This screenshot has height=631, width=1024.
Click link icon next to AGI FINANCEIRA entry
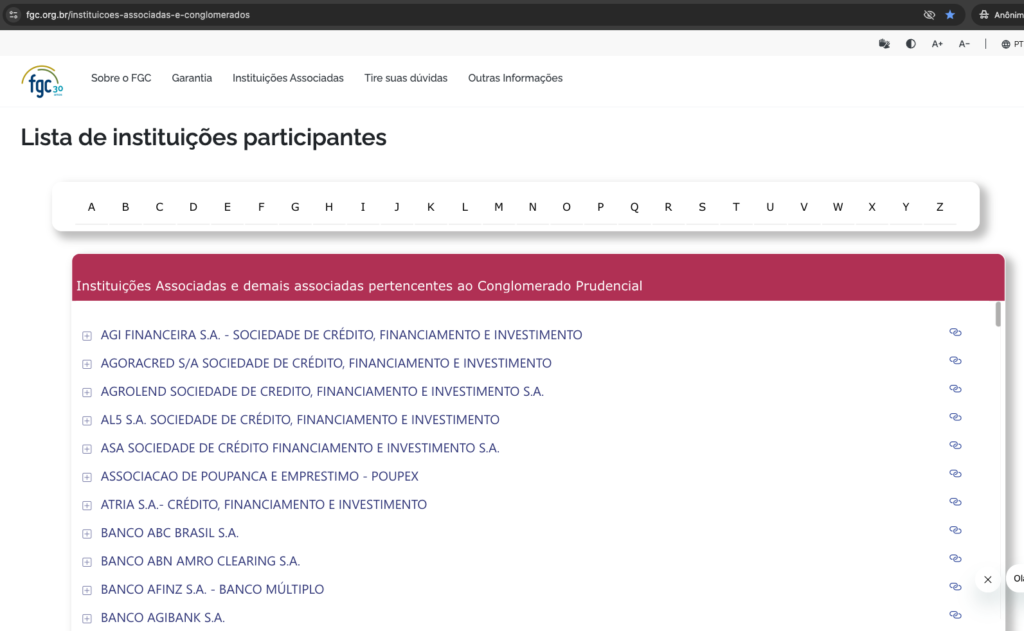pyautogui.click(x=955, y=331)
